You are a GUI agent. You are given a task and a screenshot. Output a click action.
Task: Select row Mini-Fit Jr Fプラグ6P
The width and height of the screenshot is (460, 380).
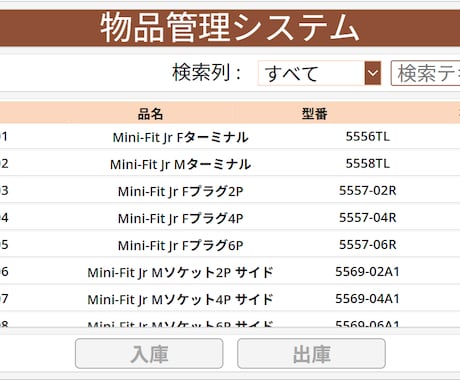coord(230,245)
